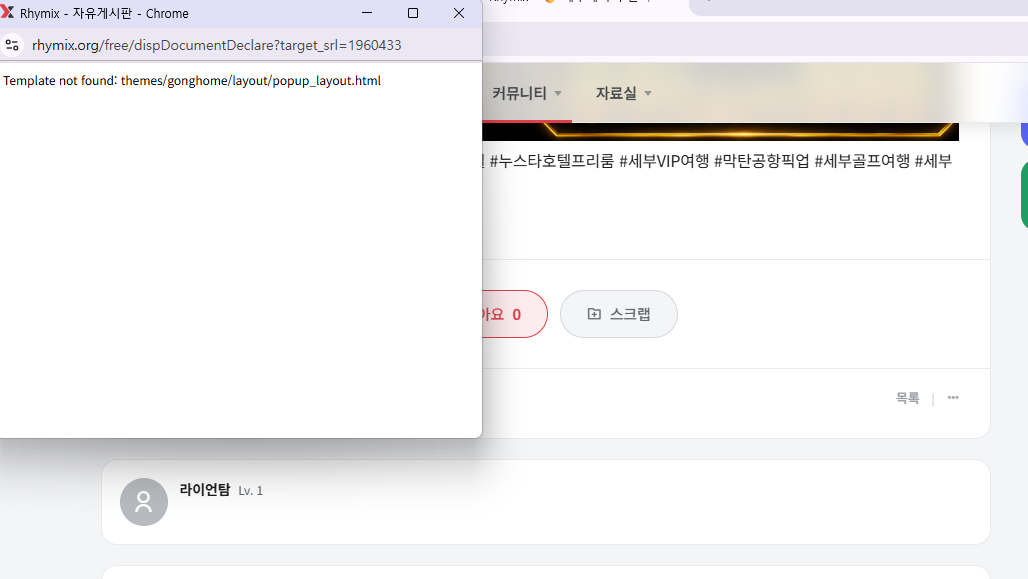Click the popup title 'Rhymix - 자유게시판 - Chrome'
Viewport: 1028px width, 579px height.
pyautogui.click(x=104, y=14)
